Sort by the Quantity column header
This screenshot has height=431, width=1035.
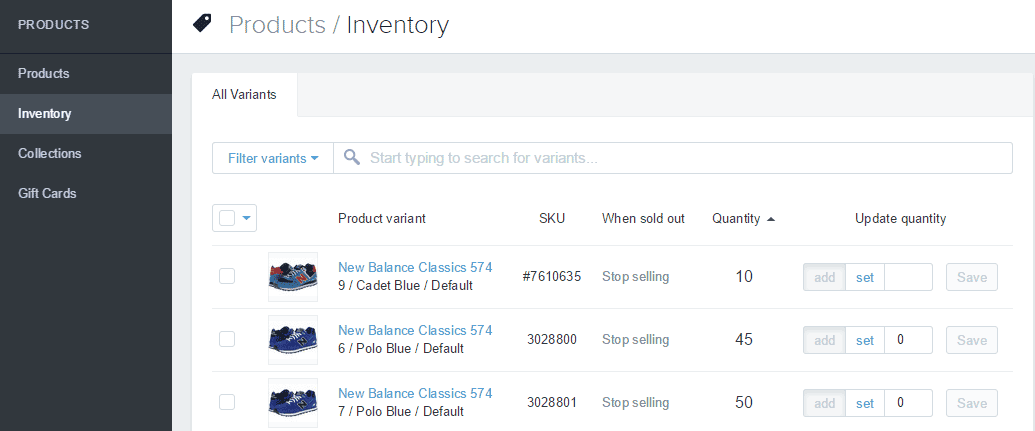point(736,218)
